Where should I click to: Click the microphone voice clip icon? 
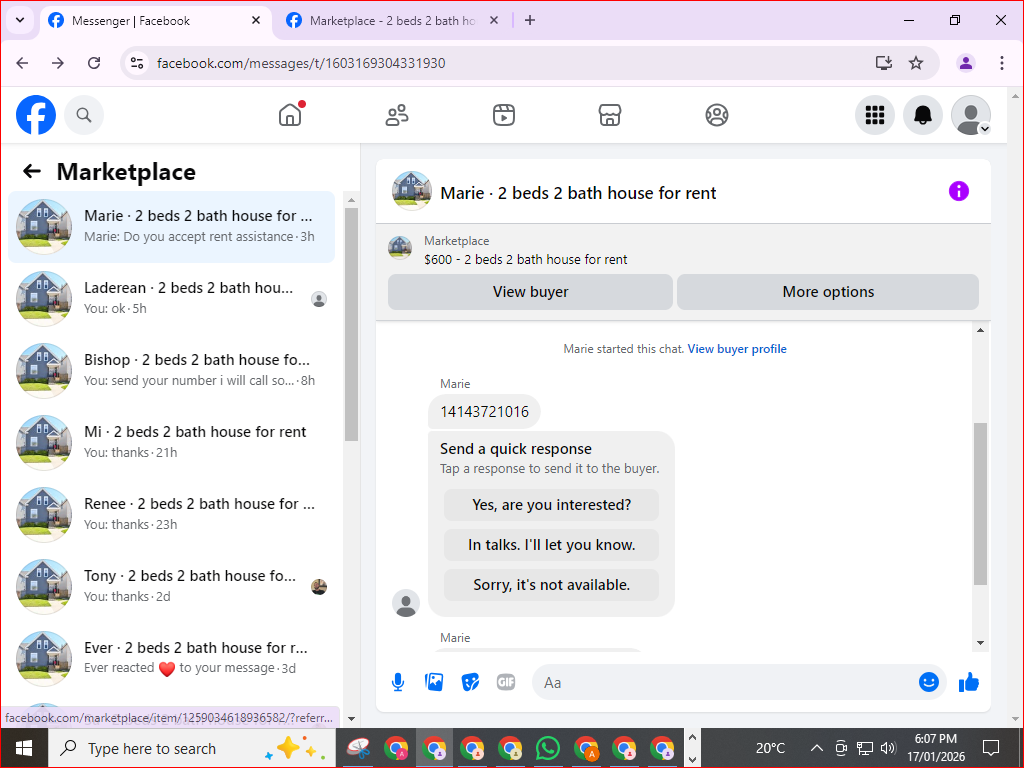click(398, 682)
